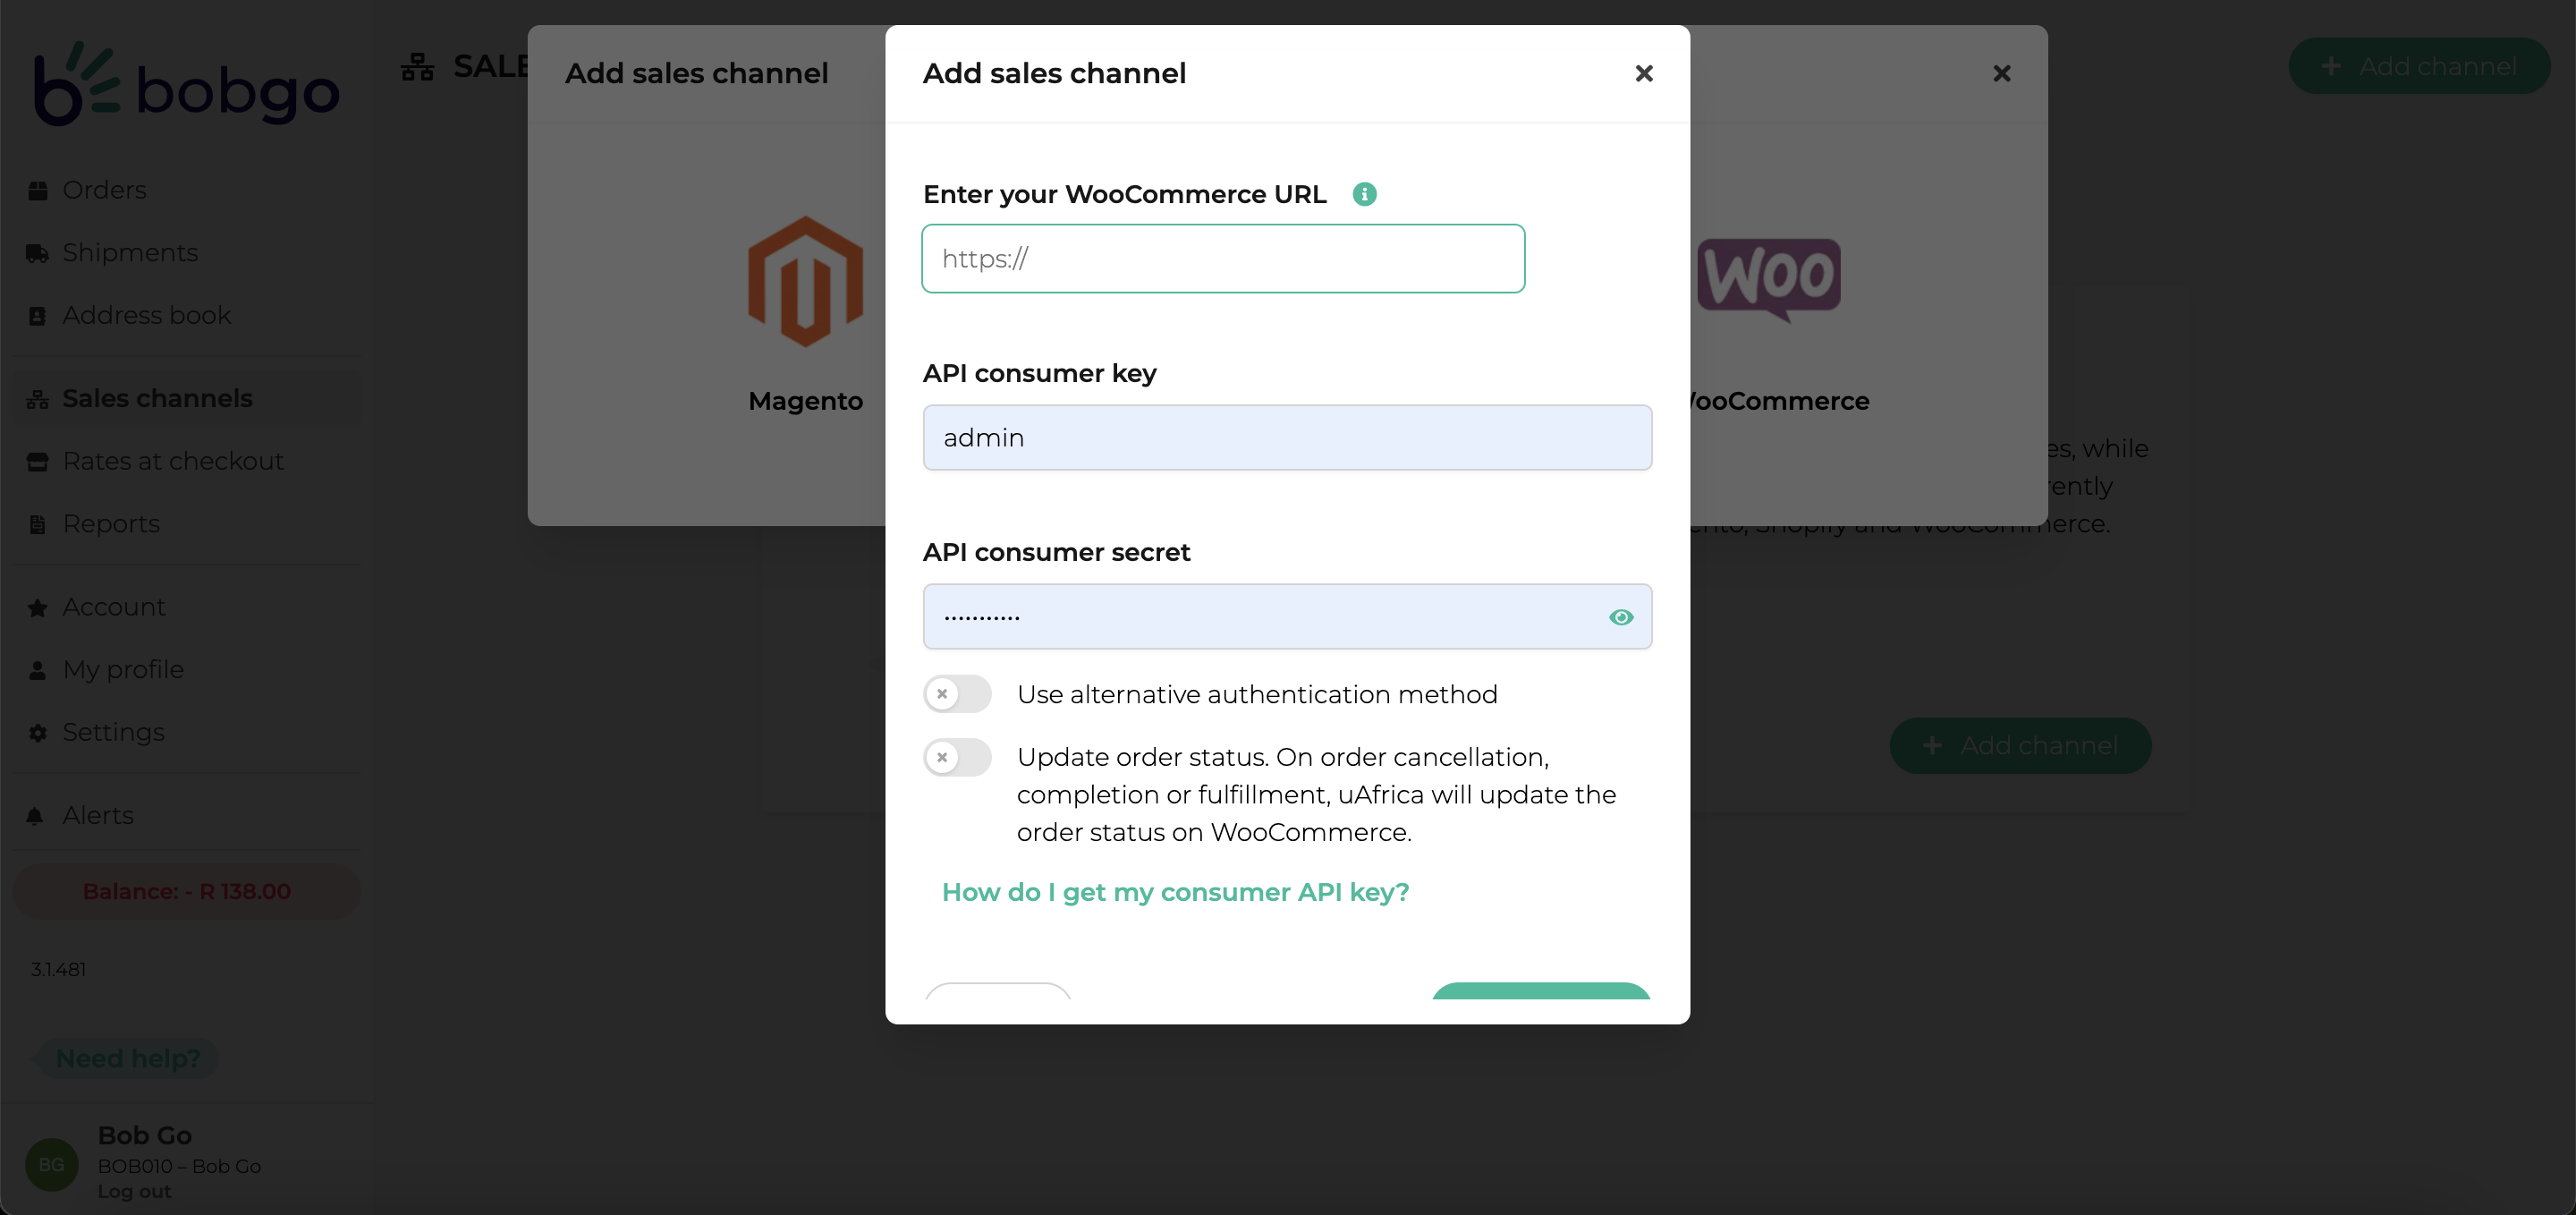Click the Magento label in background dialog
This screenshot has width=2576, height=1215.
click(x=805, y=401)
